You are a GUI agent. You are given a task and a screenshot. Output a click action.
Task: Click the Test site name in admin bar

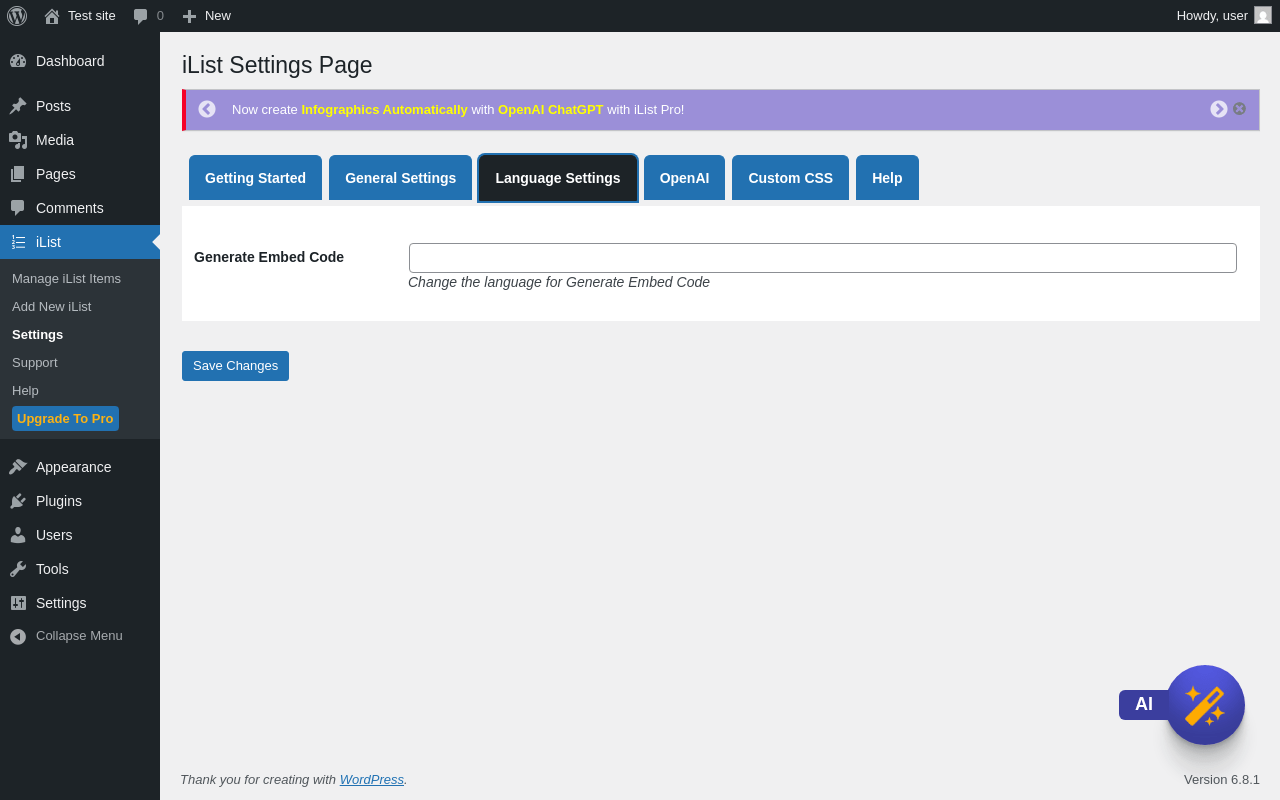point(92,16)
